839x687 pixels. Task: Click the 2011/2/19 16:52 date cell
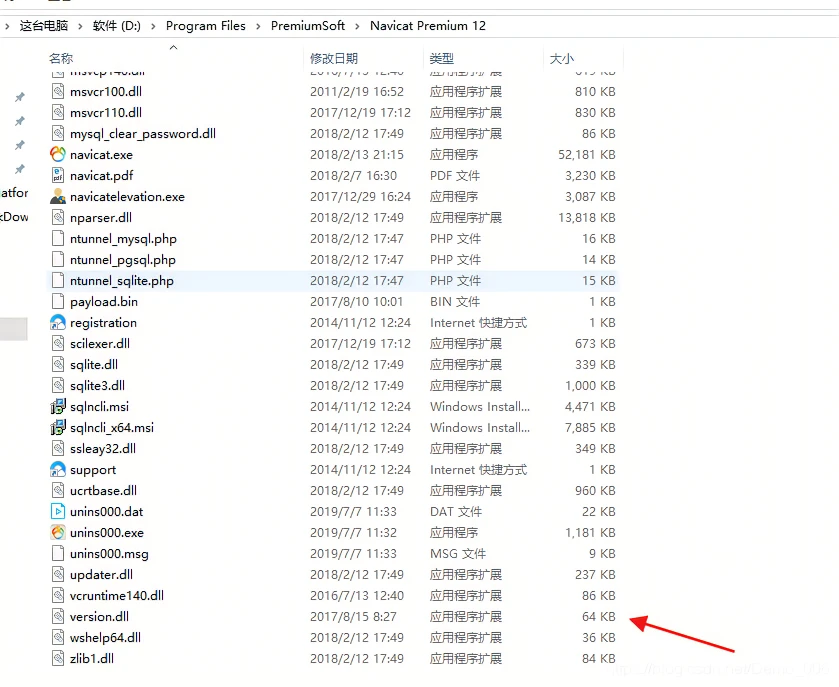[x=357, y=91]
